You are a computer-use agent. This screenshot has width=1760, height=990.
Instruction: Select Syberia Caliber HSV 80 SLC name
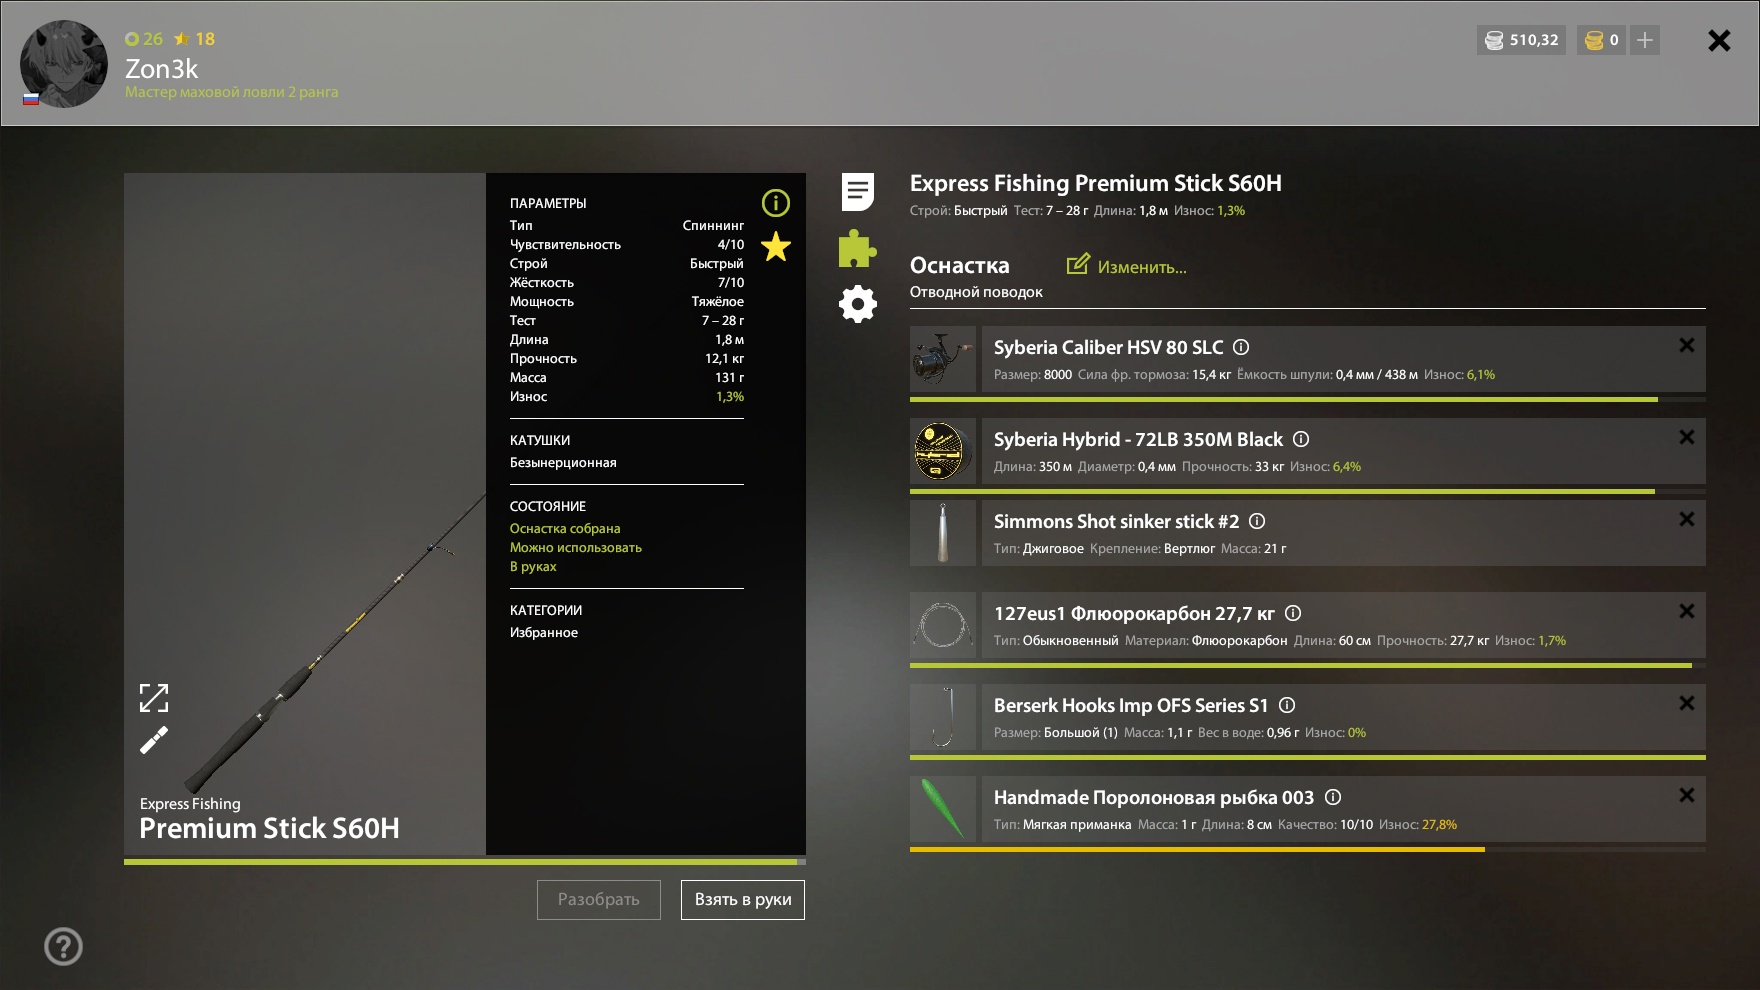click(x=1108, y=347)
